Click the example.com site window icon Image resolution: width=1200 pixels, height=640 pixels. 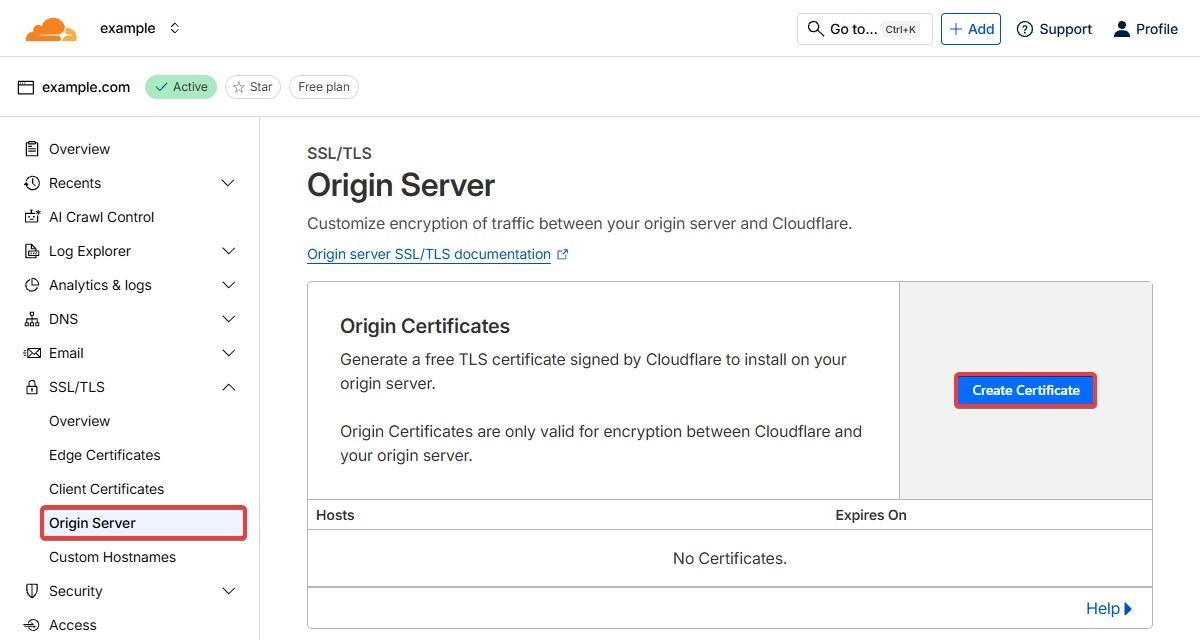coord(26,87)
